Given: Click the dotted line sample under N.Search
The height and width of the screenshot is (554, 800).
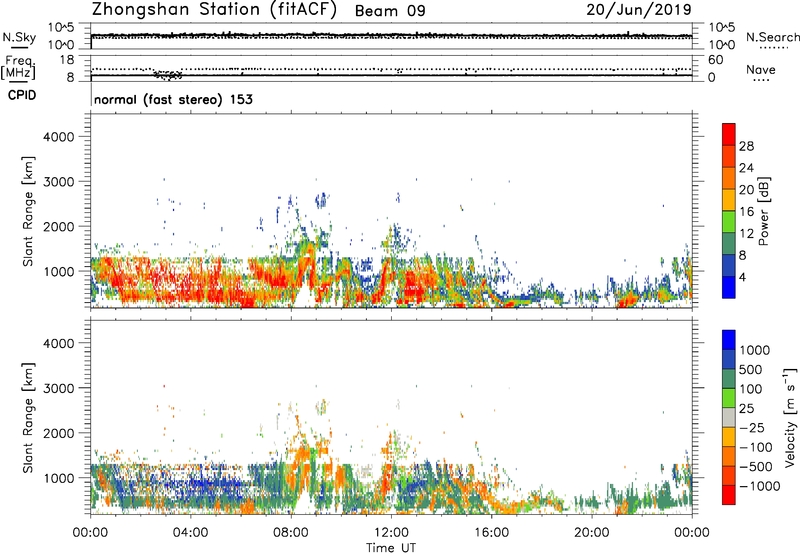Looking at the screenshot, I should click(x=774, y=48).
